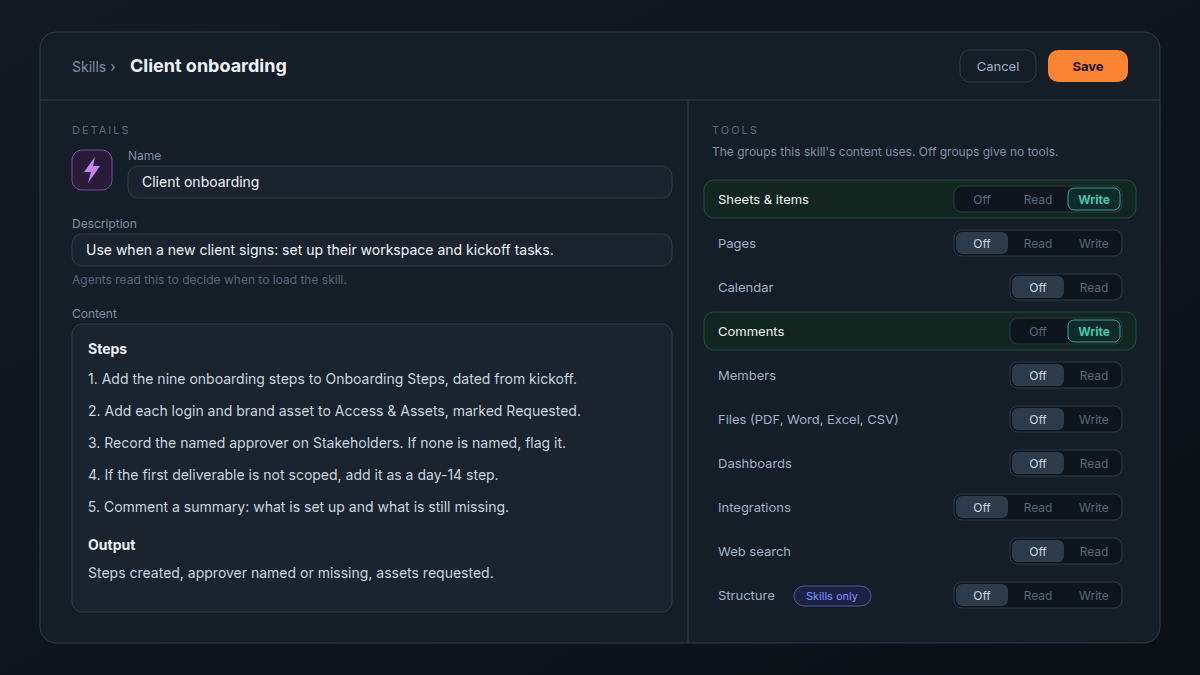Click the Sheets & items group label
The image size is (1200, 675).
(x=763, y=199)
